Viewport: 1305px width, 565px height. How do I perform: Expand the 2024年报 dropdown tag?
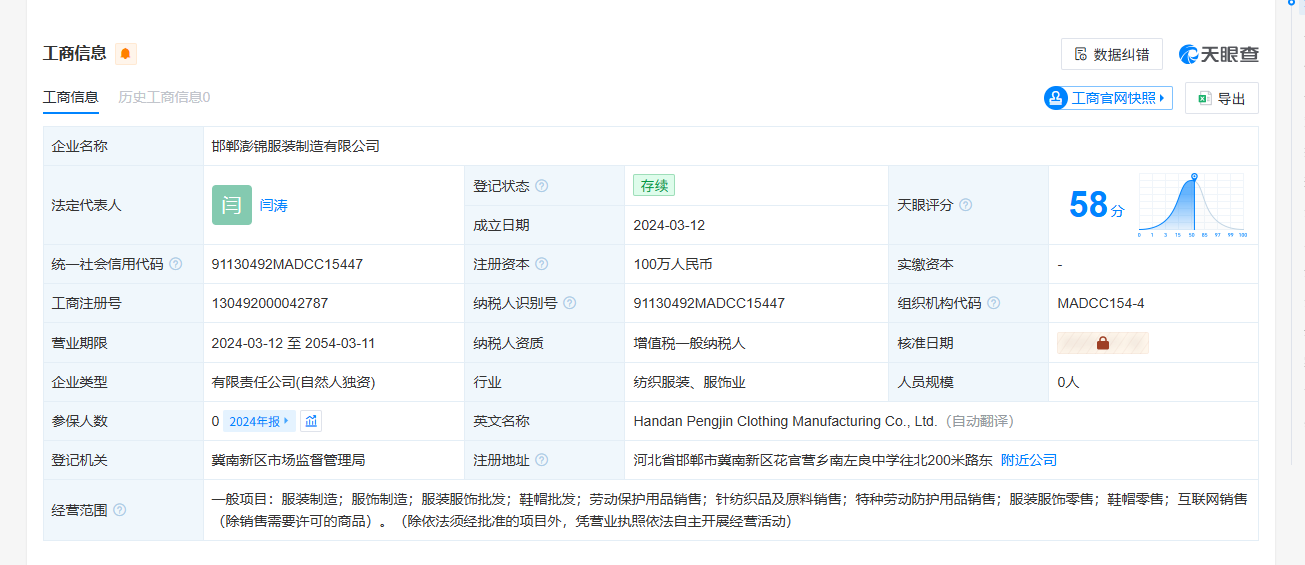(x=259, y=421)
